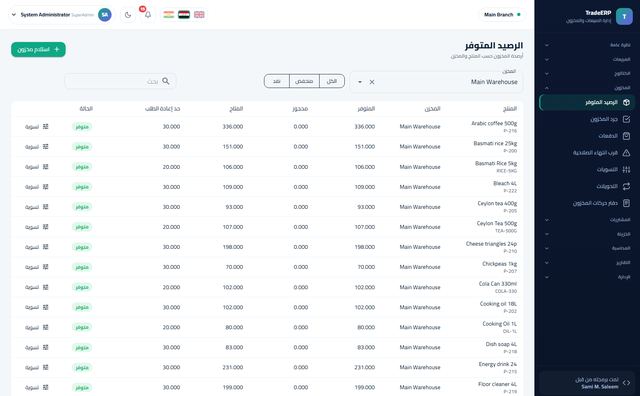The image size is (640, 396).
Task: Expand the نظرة عامة sidebar section
Action: coord(588,45)
